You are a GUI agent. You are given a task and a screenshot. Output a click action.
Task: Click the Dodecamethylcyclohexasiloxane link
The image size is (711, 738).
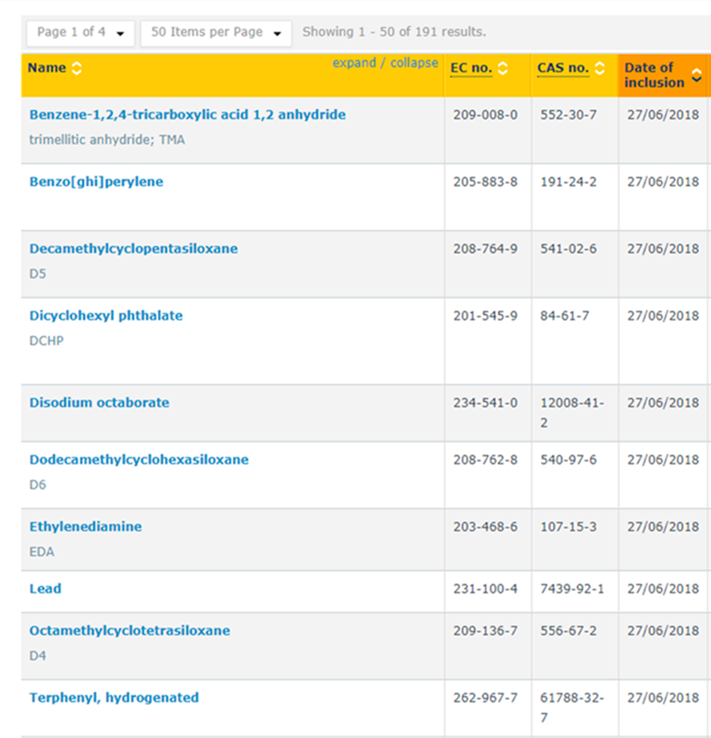coord(139,460)
